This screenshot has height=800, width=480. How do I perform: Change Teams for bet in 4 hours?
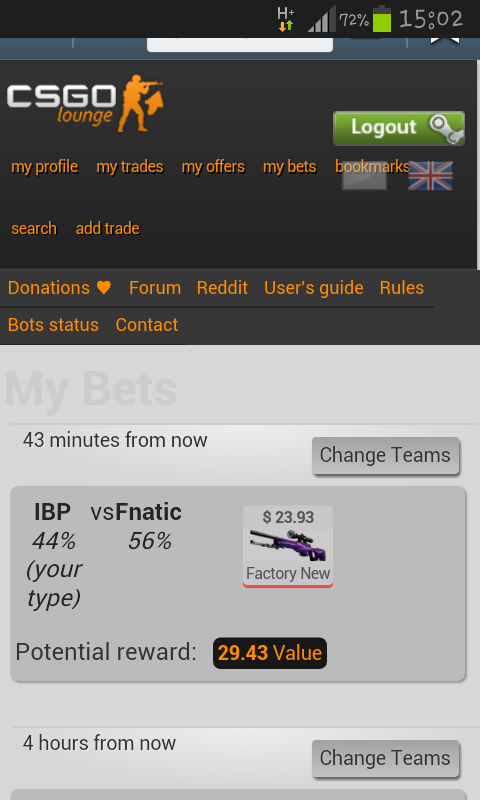coord(385,758)
